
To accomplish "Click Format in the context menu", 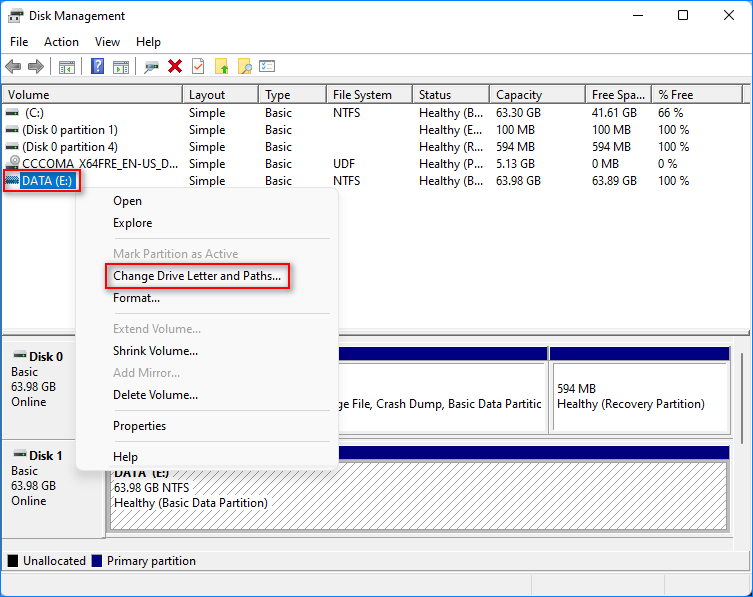I will 136,298.
